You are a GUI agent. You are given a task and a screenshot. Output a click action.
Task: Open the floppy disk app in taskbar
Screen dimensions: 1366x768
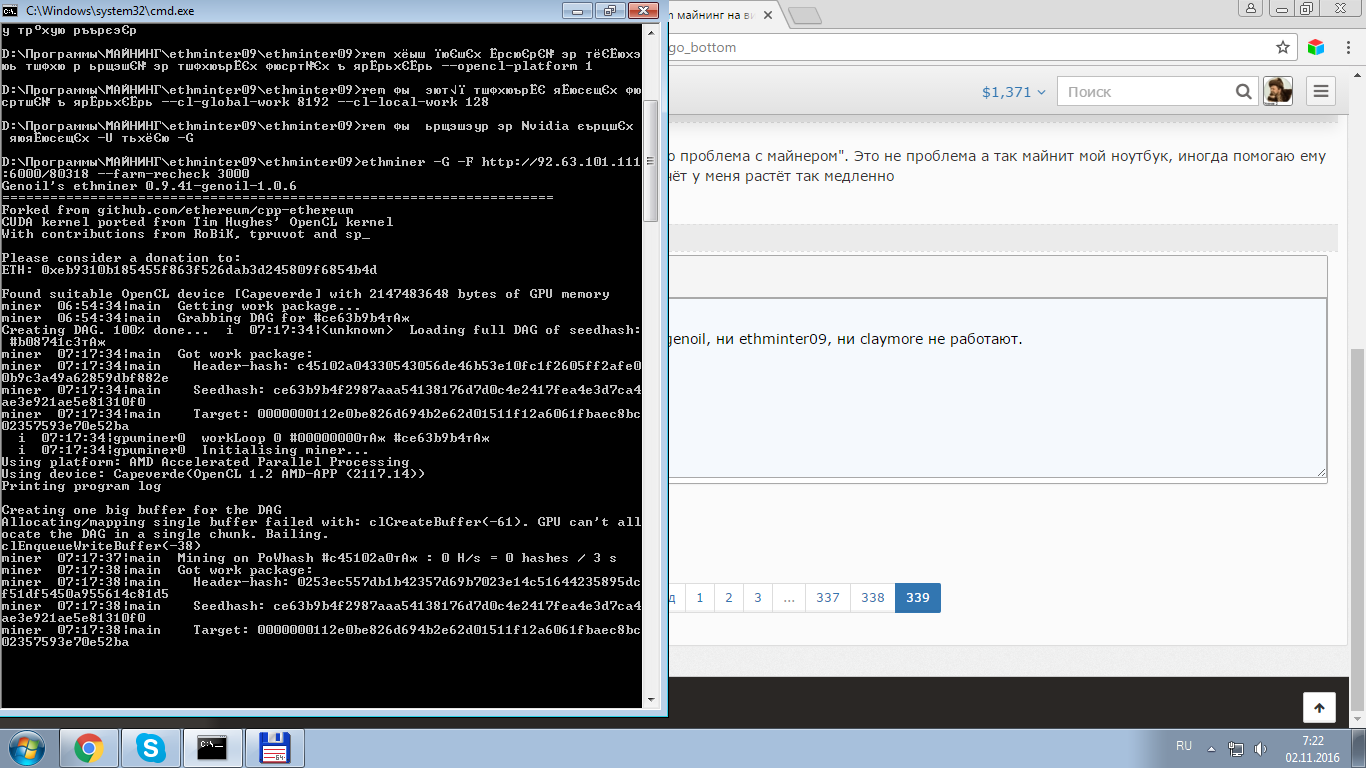pos(274,748)
